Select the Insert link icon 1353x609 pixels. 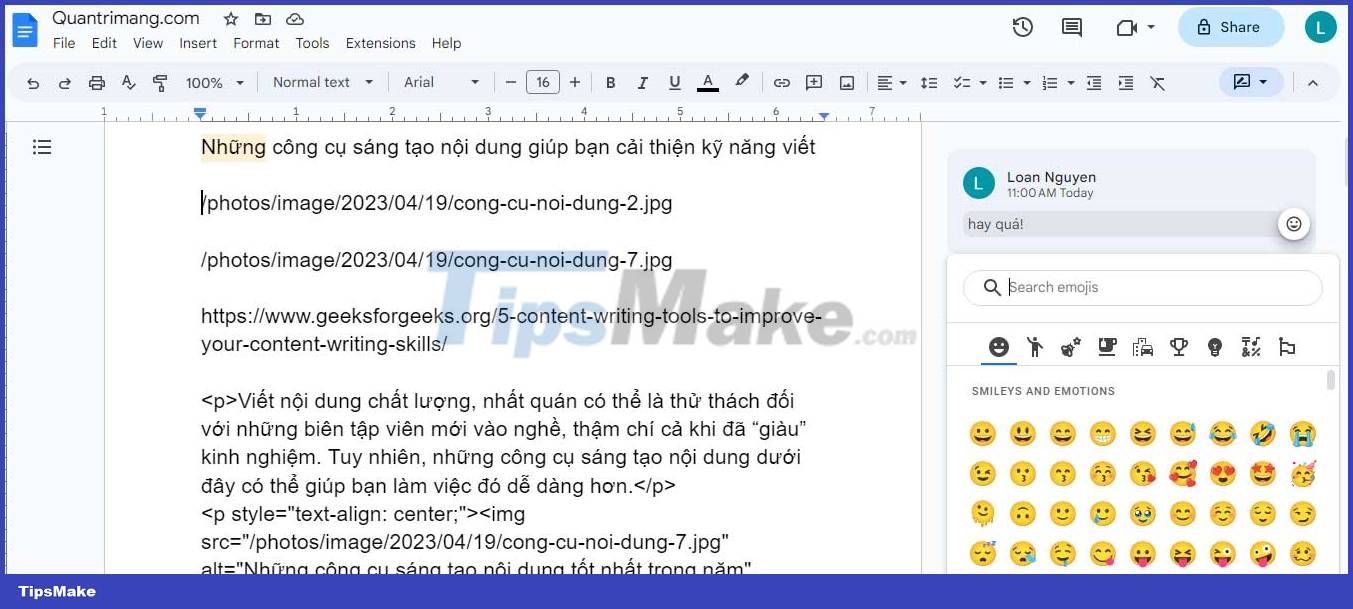click(782, 82)
